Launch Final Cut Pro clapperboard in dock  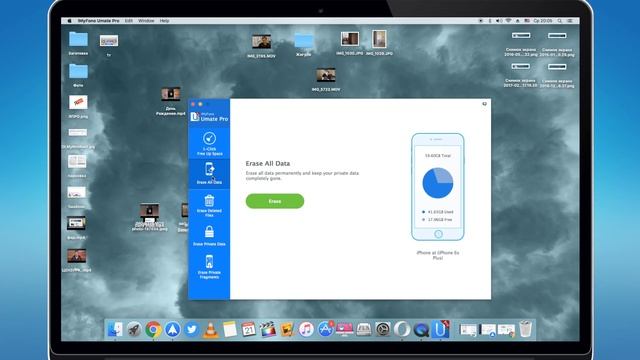coord(268,329)
